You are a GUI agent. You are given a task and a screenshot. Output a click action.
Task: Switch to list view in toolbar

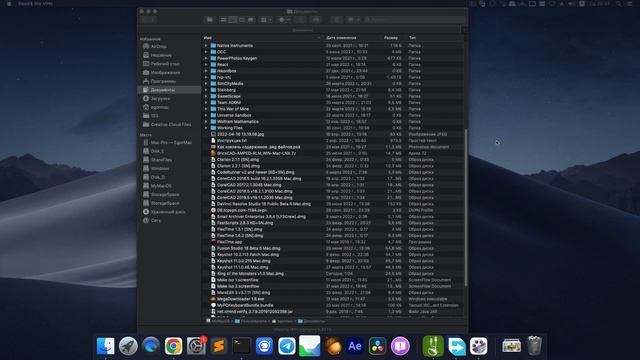point(232,20)
